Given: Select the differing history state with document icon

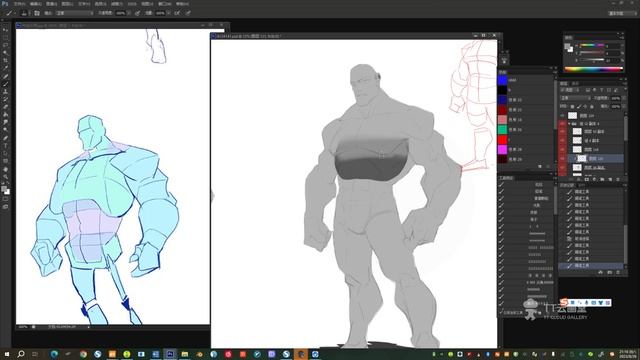Looking at the screenshot, I should pos(591,238).
